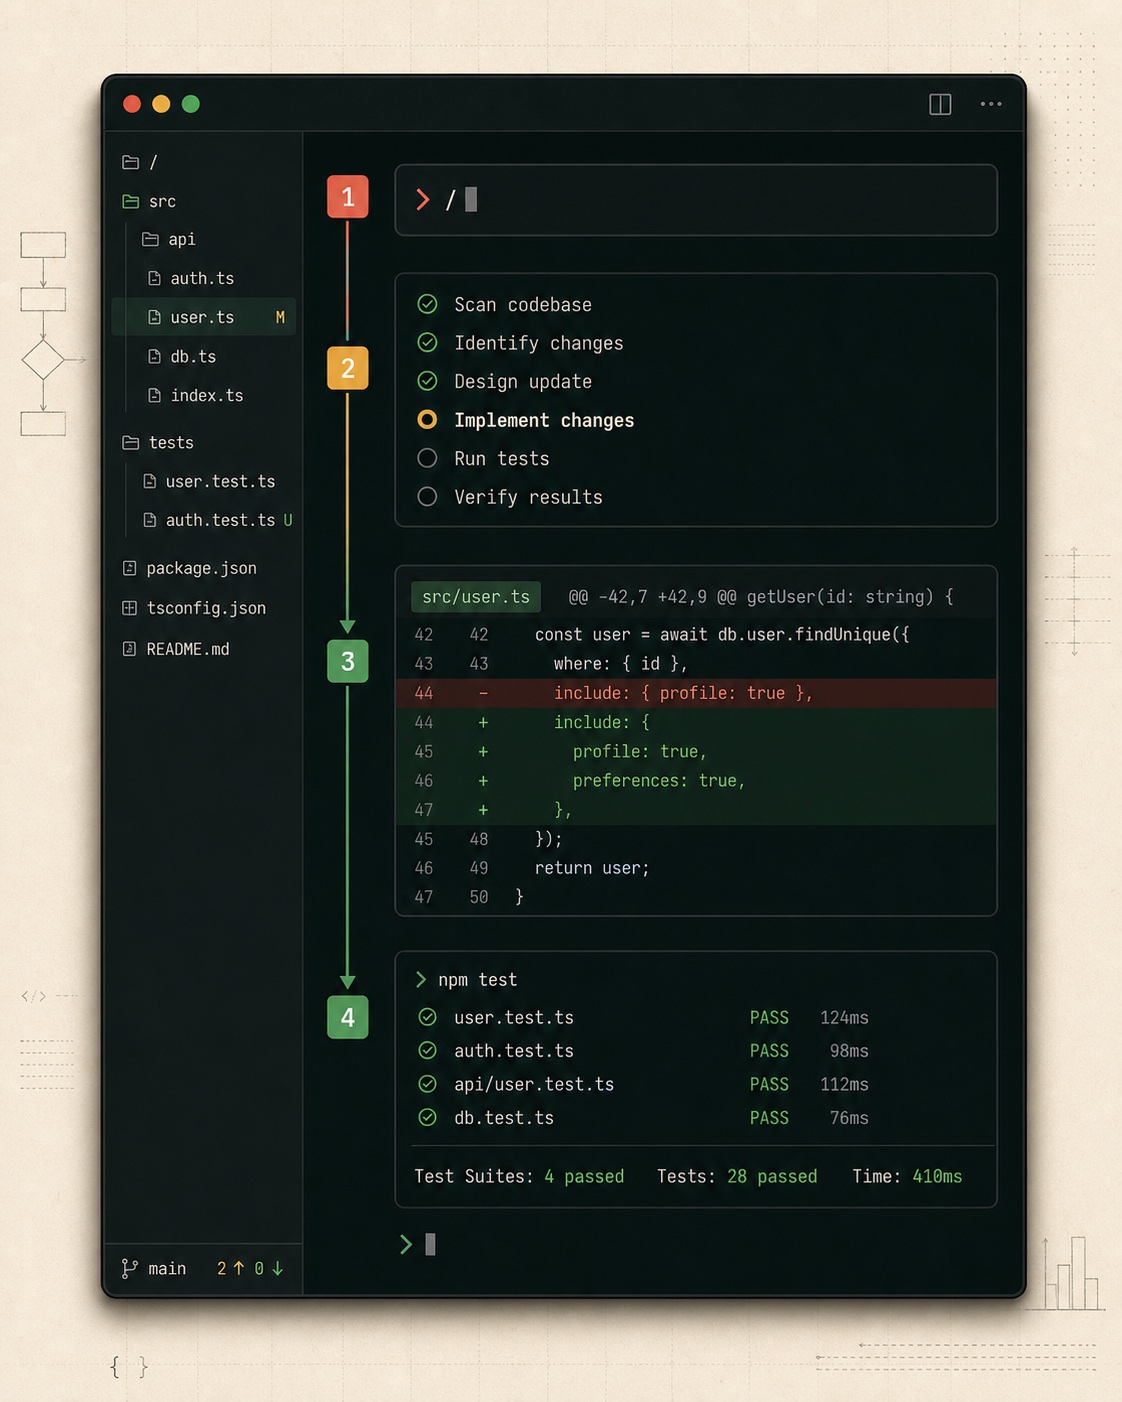Click the tsconfig.json grid icon
Screen dimensions: 1122x1402
(129, 608)
